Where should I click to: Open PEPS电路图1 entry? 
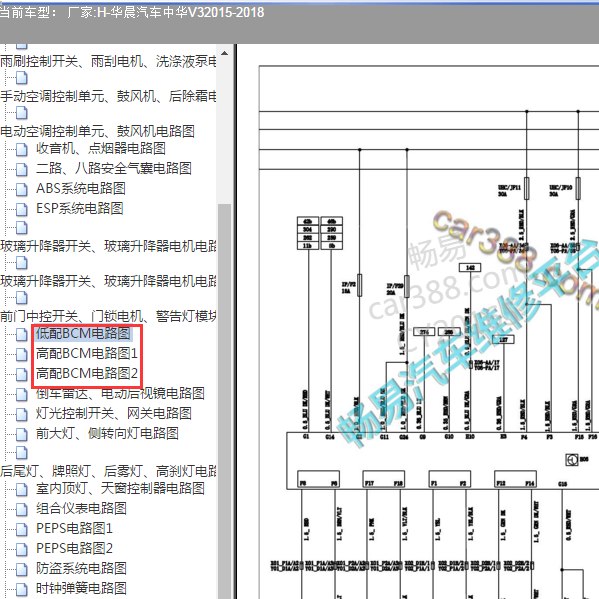tap(74, 528)
